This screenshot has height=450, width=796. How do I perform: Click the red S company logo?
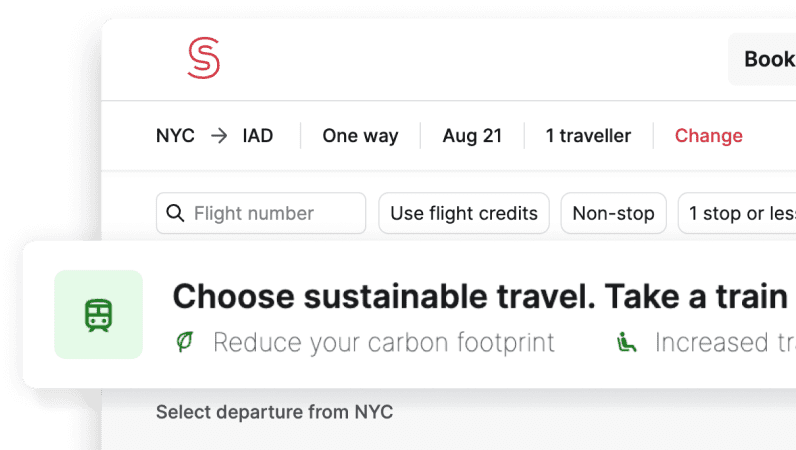point(204,58)
